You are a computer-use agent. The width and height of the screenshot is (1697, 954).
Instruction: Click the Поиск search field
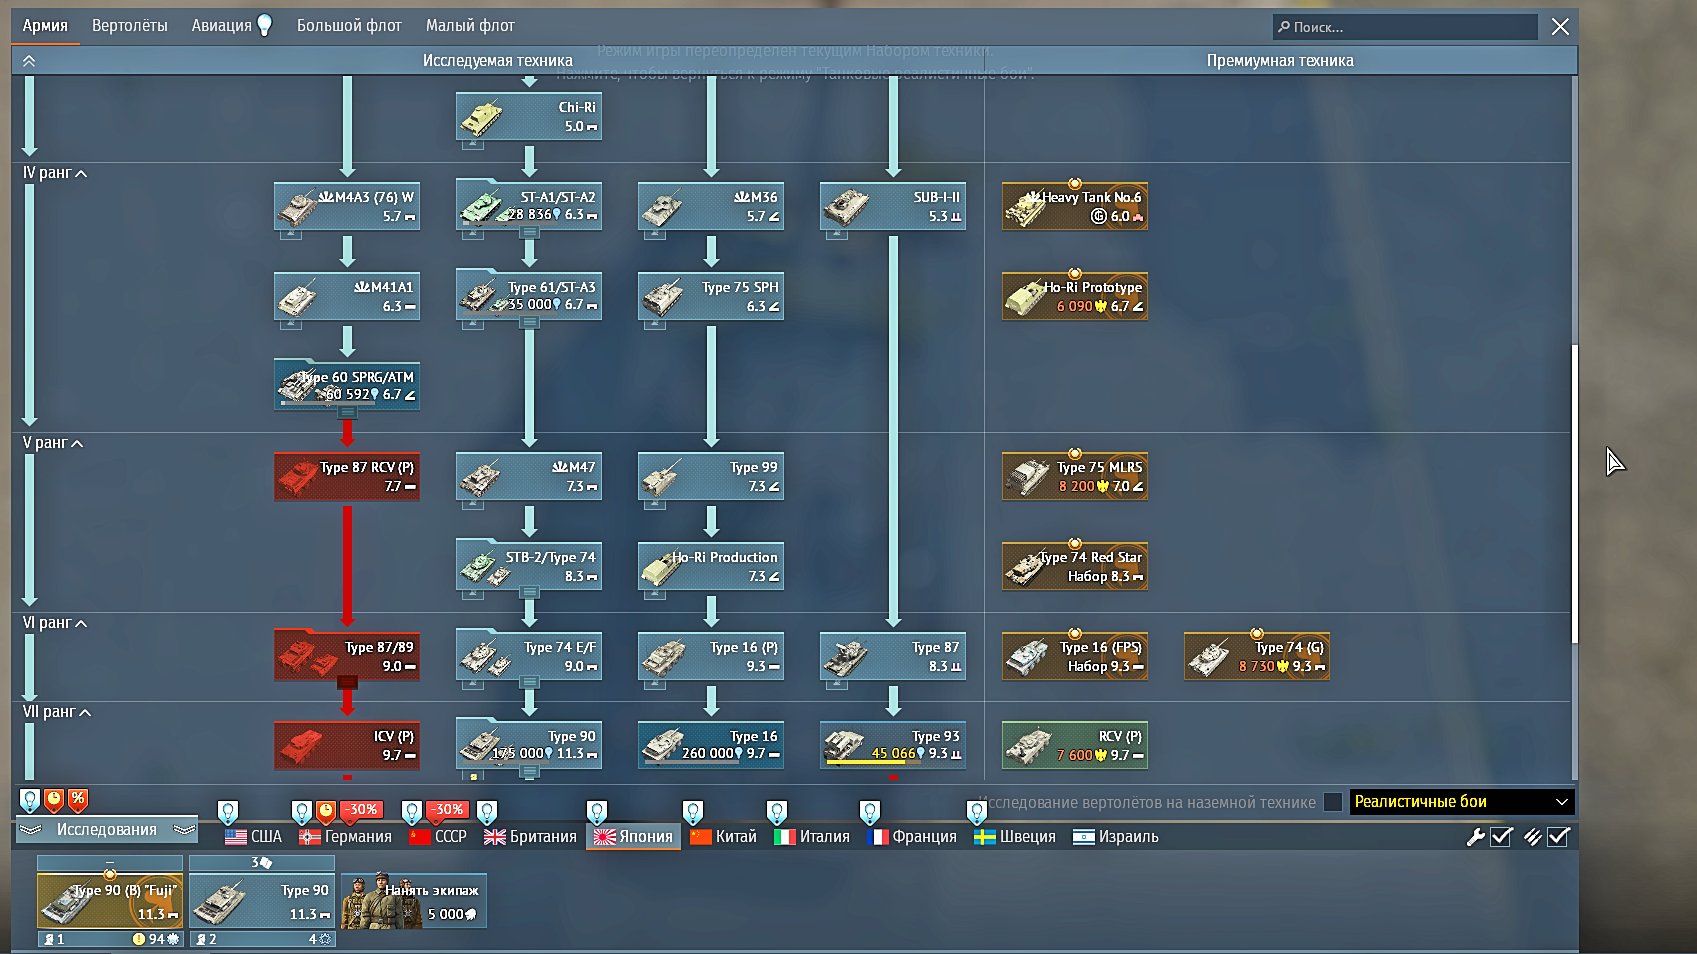pyautogui.click(x=1405, y=27)
